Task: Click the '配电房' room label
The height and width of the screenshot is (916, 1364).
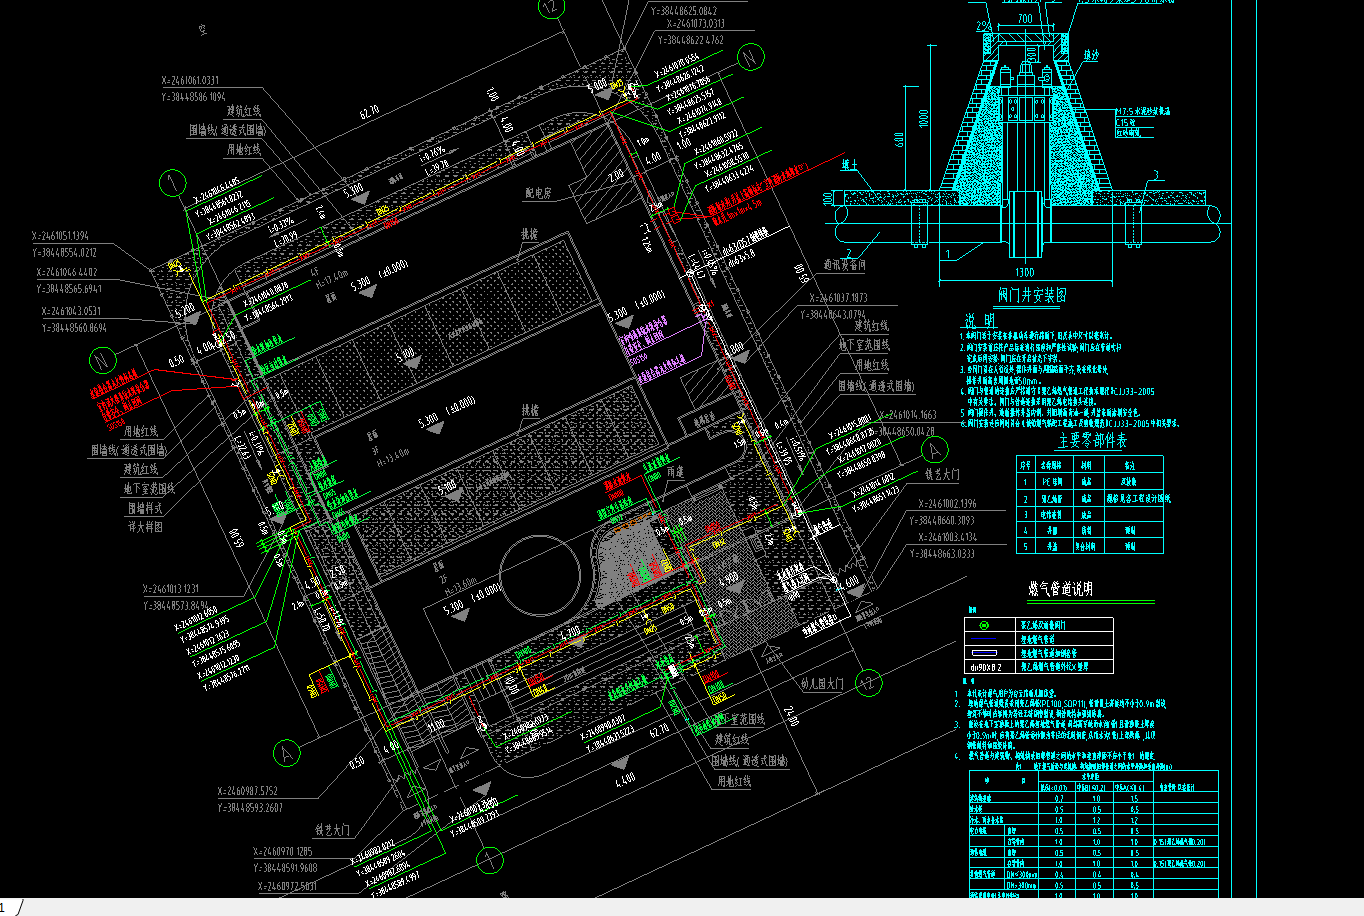Action: [538, 193]
